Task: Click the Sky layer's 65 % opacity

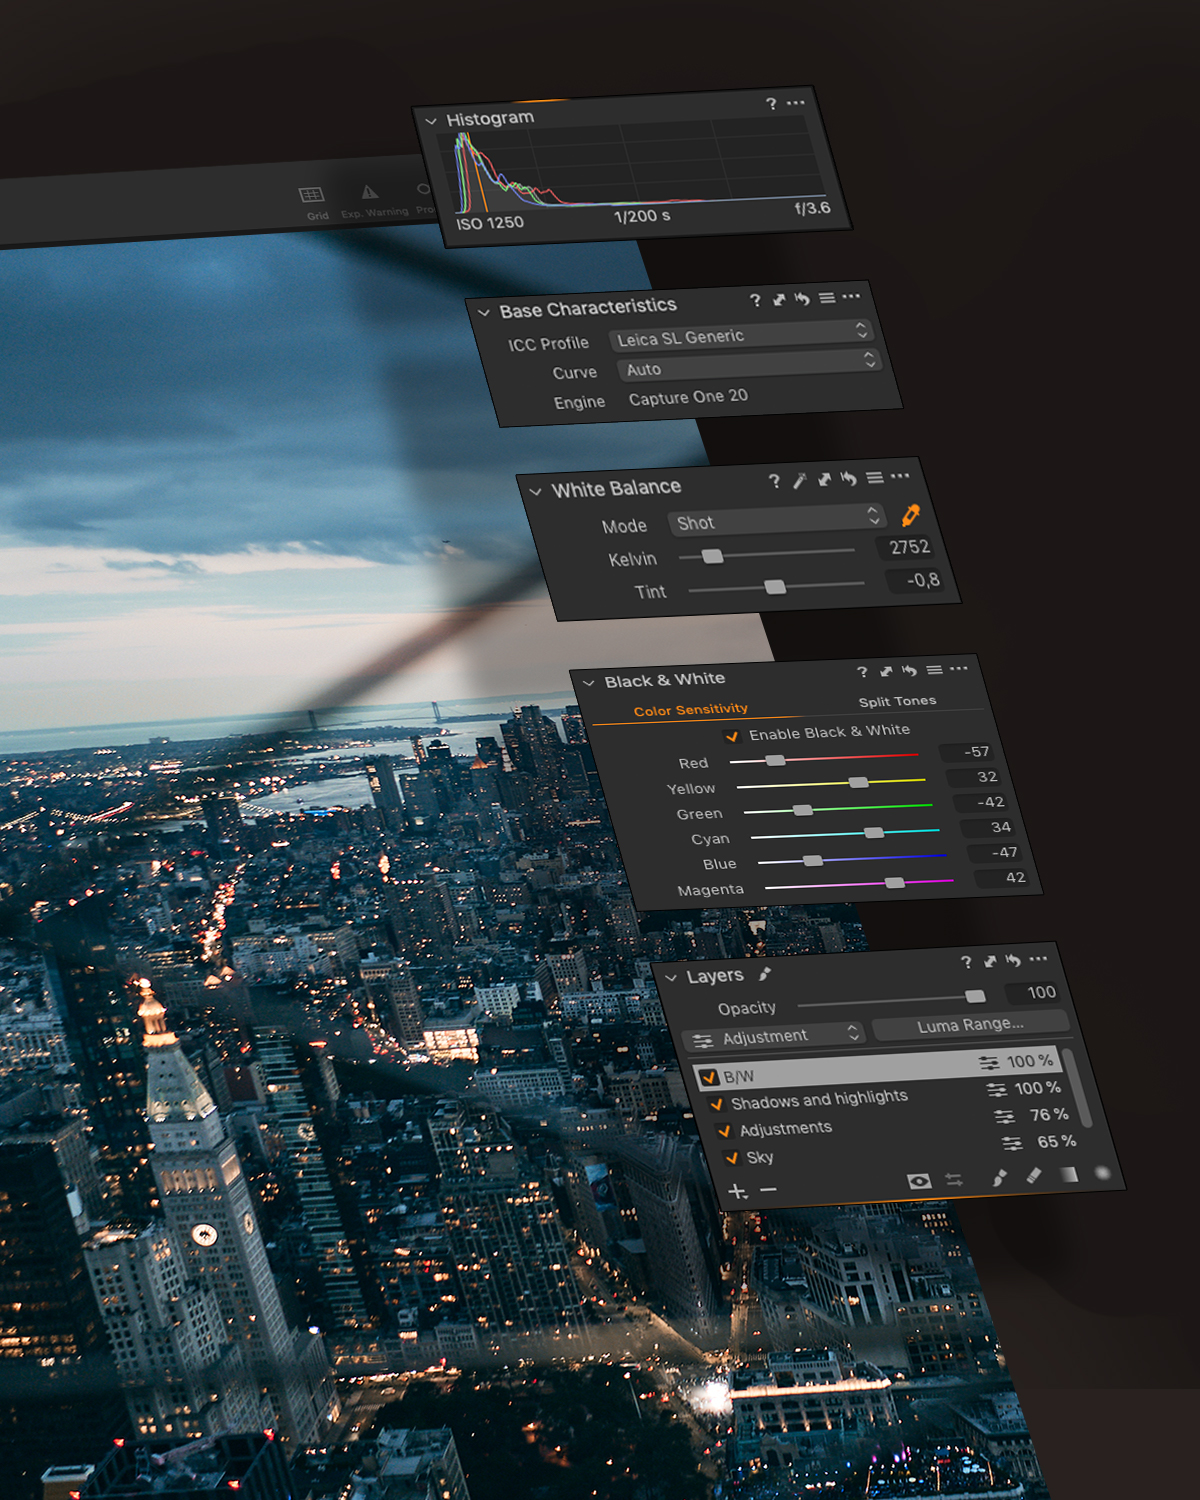Action: coord(1056,1141)
